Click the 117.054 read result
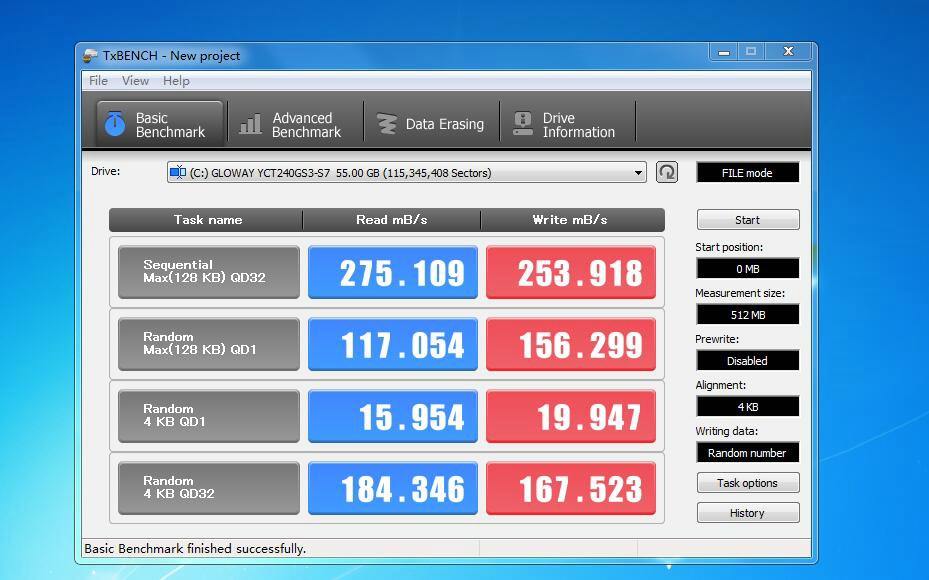 point(393,344)
